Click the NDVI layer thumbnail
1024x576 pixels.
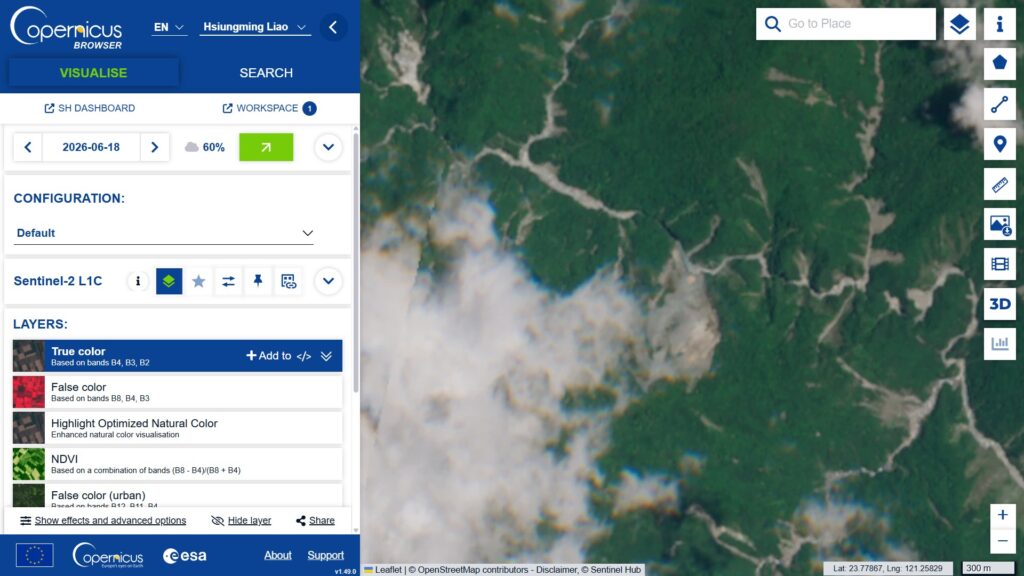tap(29, 464)
